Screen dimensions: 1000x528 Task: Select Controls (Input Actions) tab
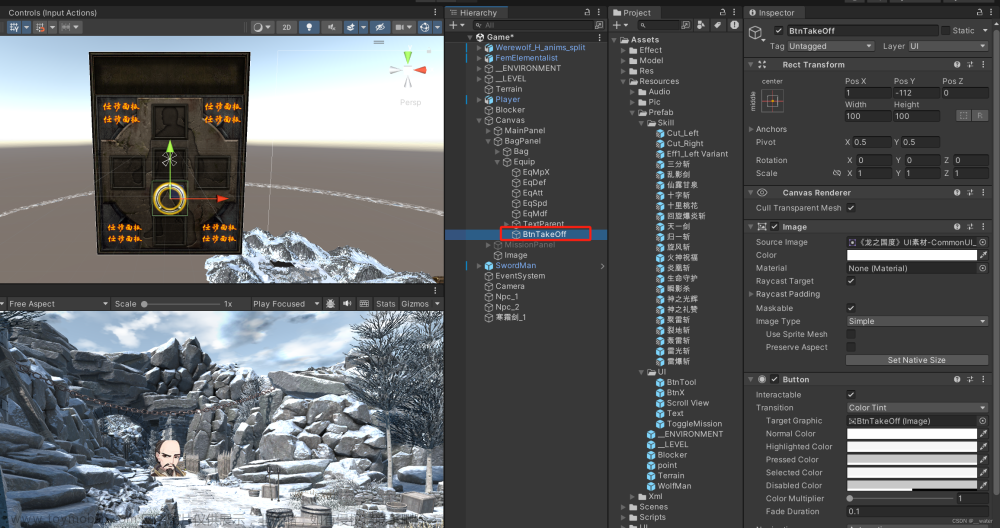pos(52,13)
